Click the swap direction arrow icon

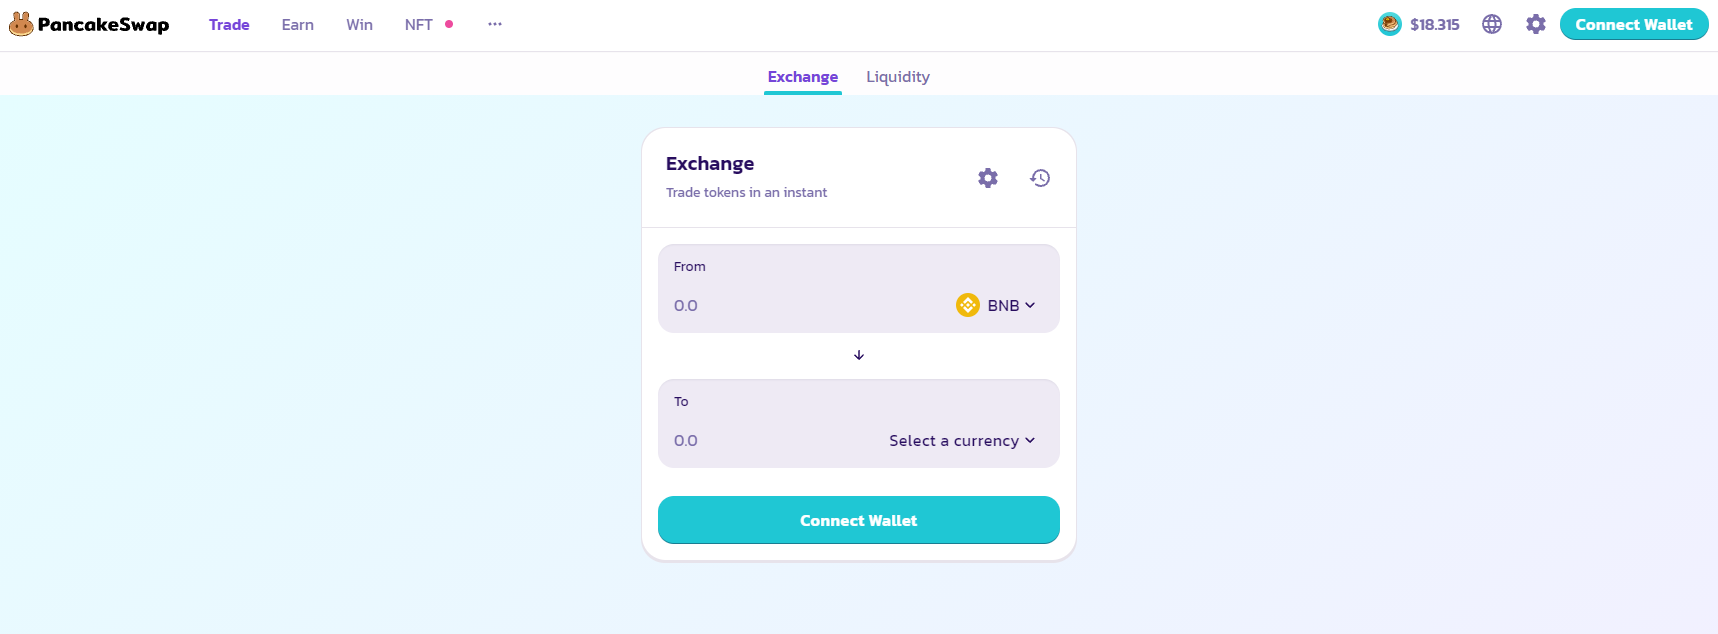tap(859, 355)
